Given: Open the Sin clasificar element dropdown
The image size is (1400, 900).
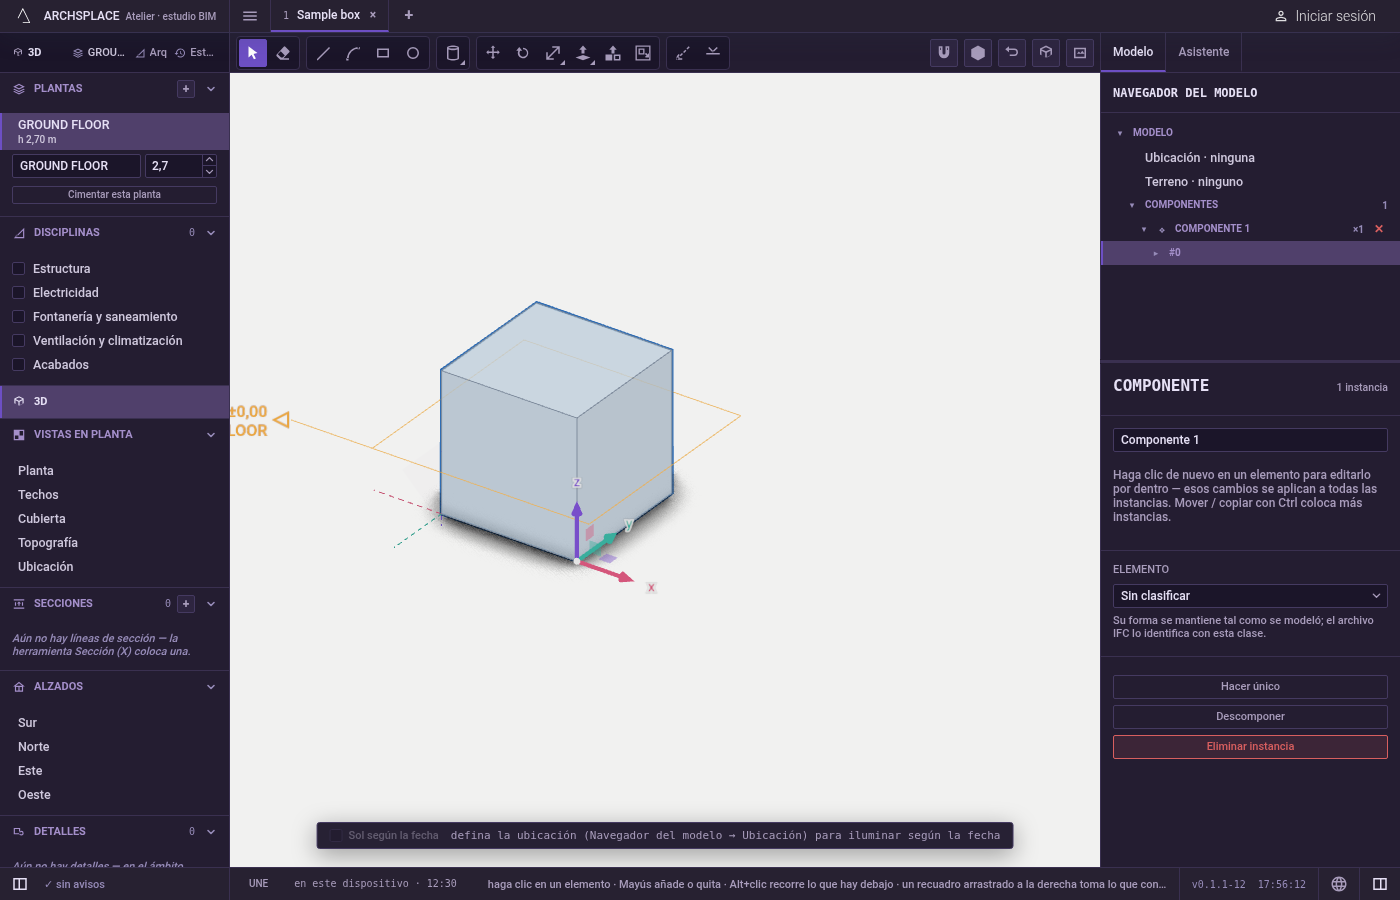Looking at the screenshot, I should click(x=1250, y=596).
